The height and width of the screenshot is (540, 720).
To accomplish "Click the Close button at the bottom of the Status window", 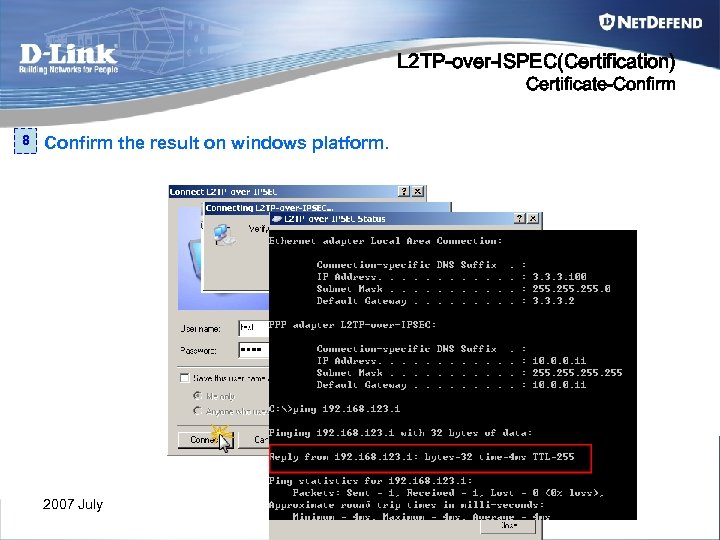I will click(508, 526).
